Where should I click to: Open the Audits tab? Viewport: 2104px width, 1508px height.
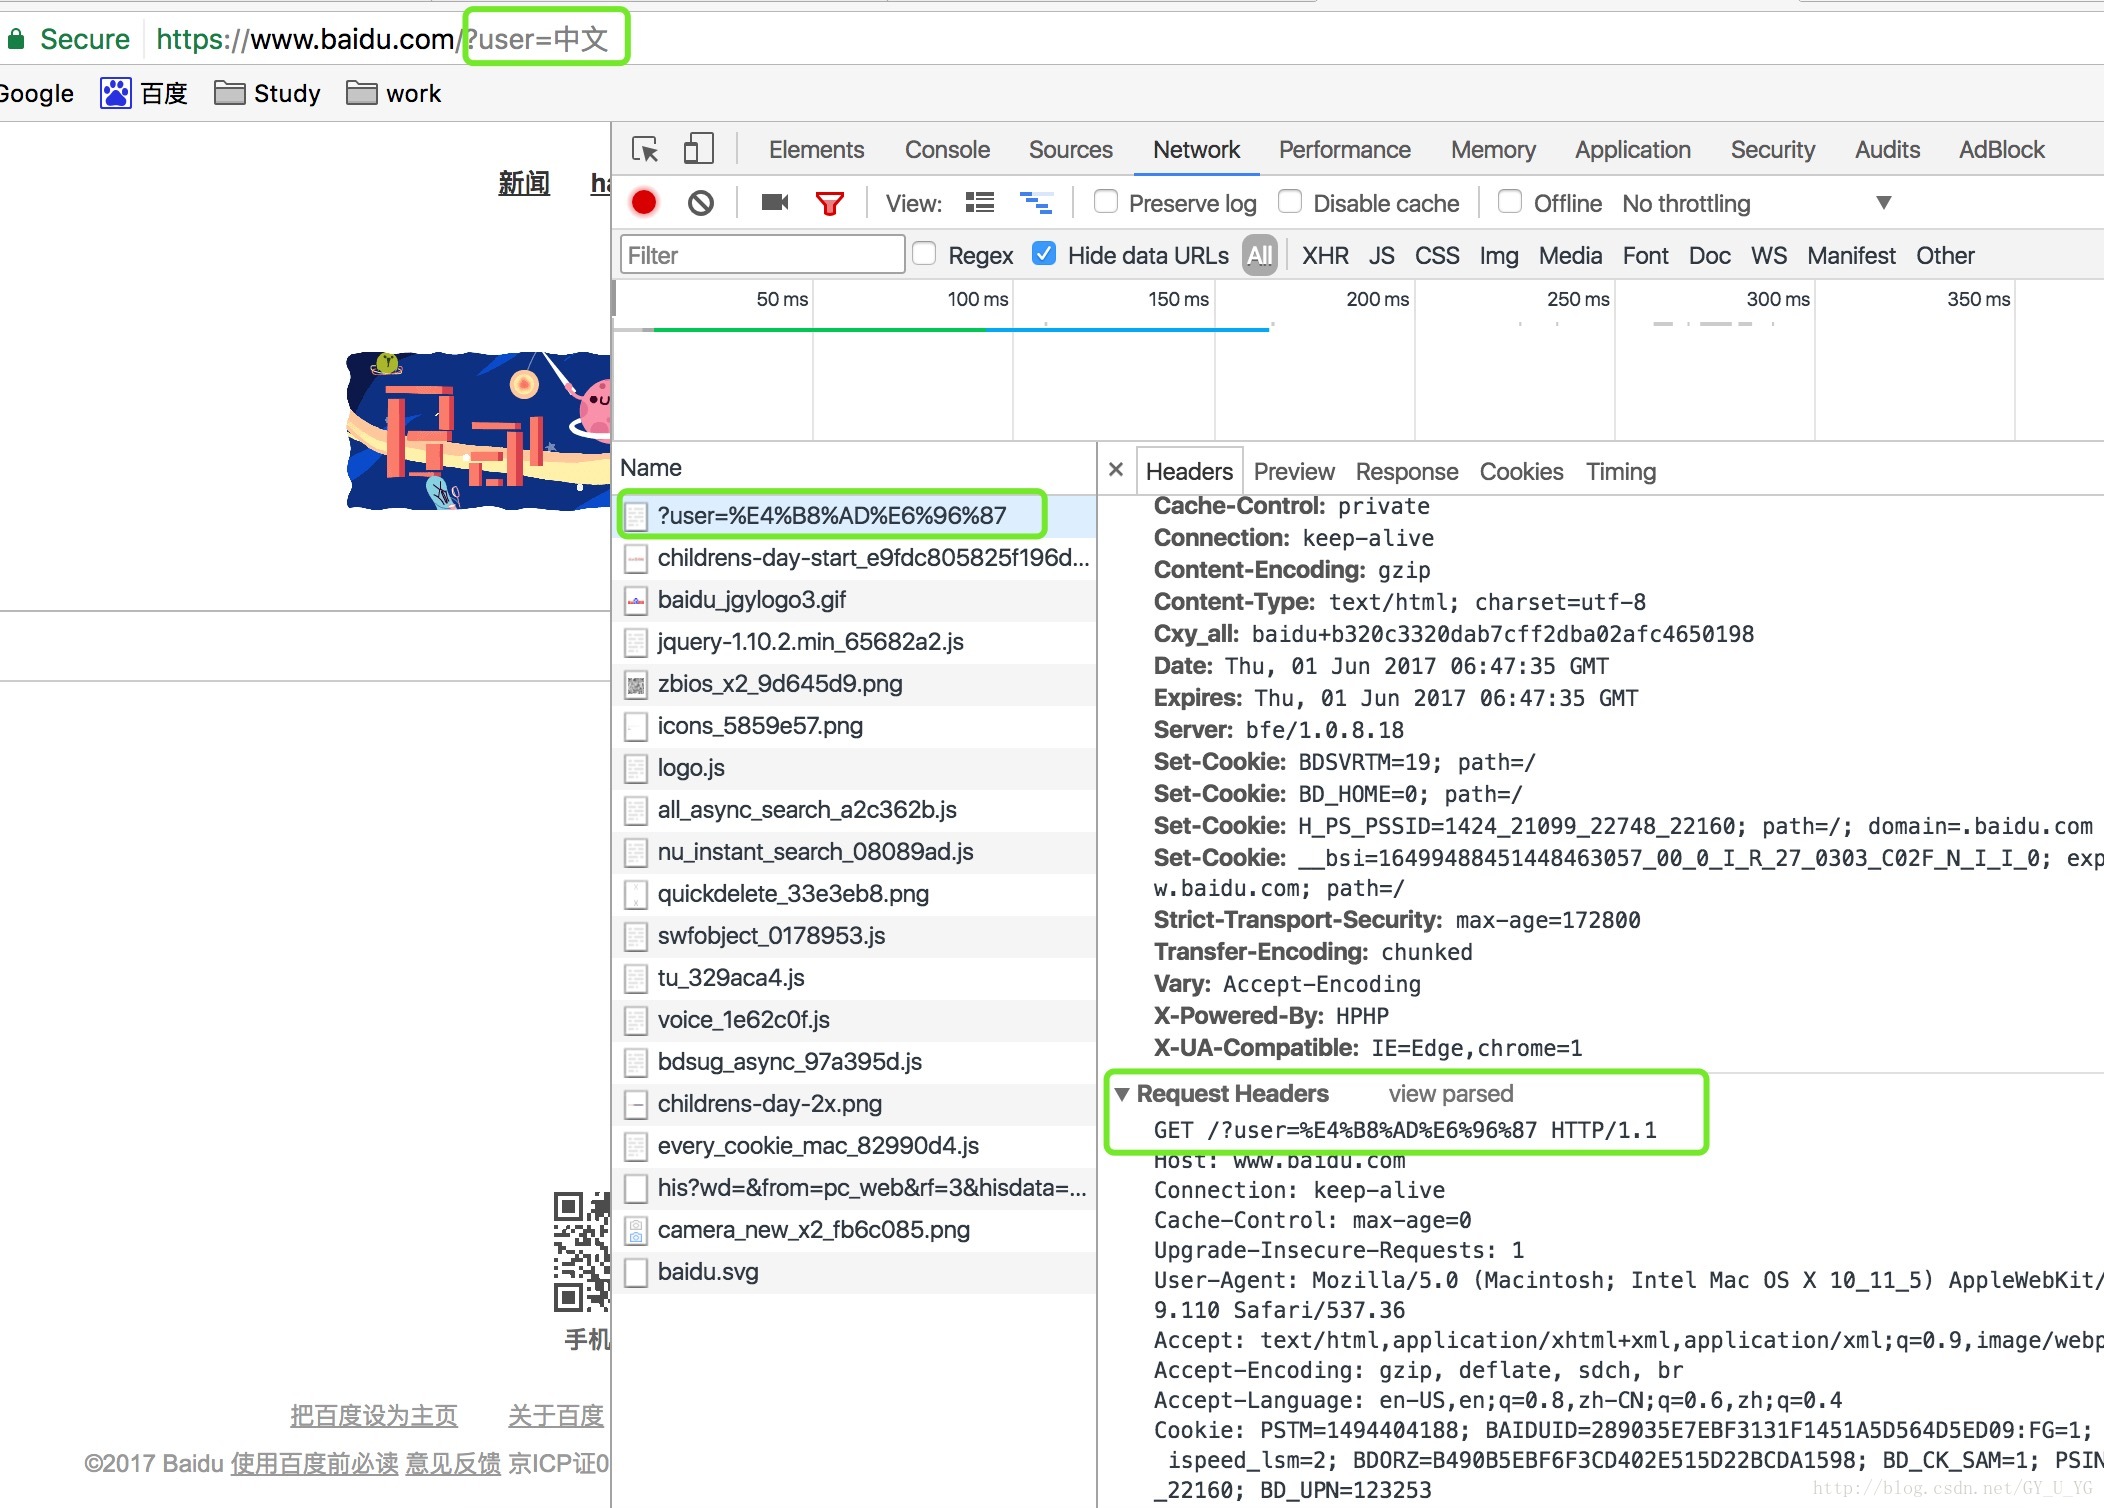click(1887, 150)
